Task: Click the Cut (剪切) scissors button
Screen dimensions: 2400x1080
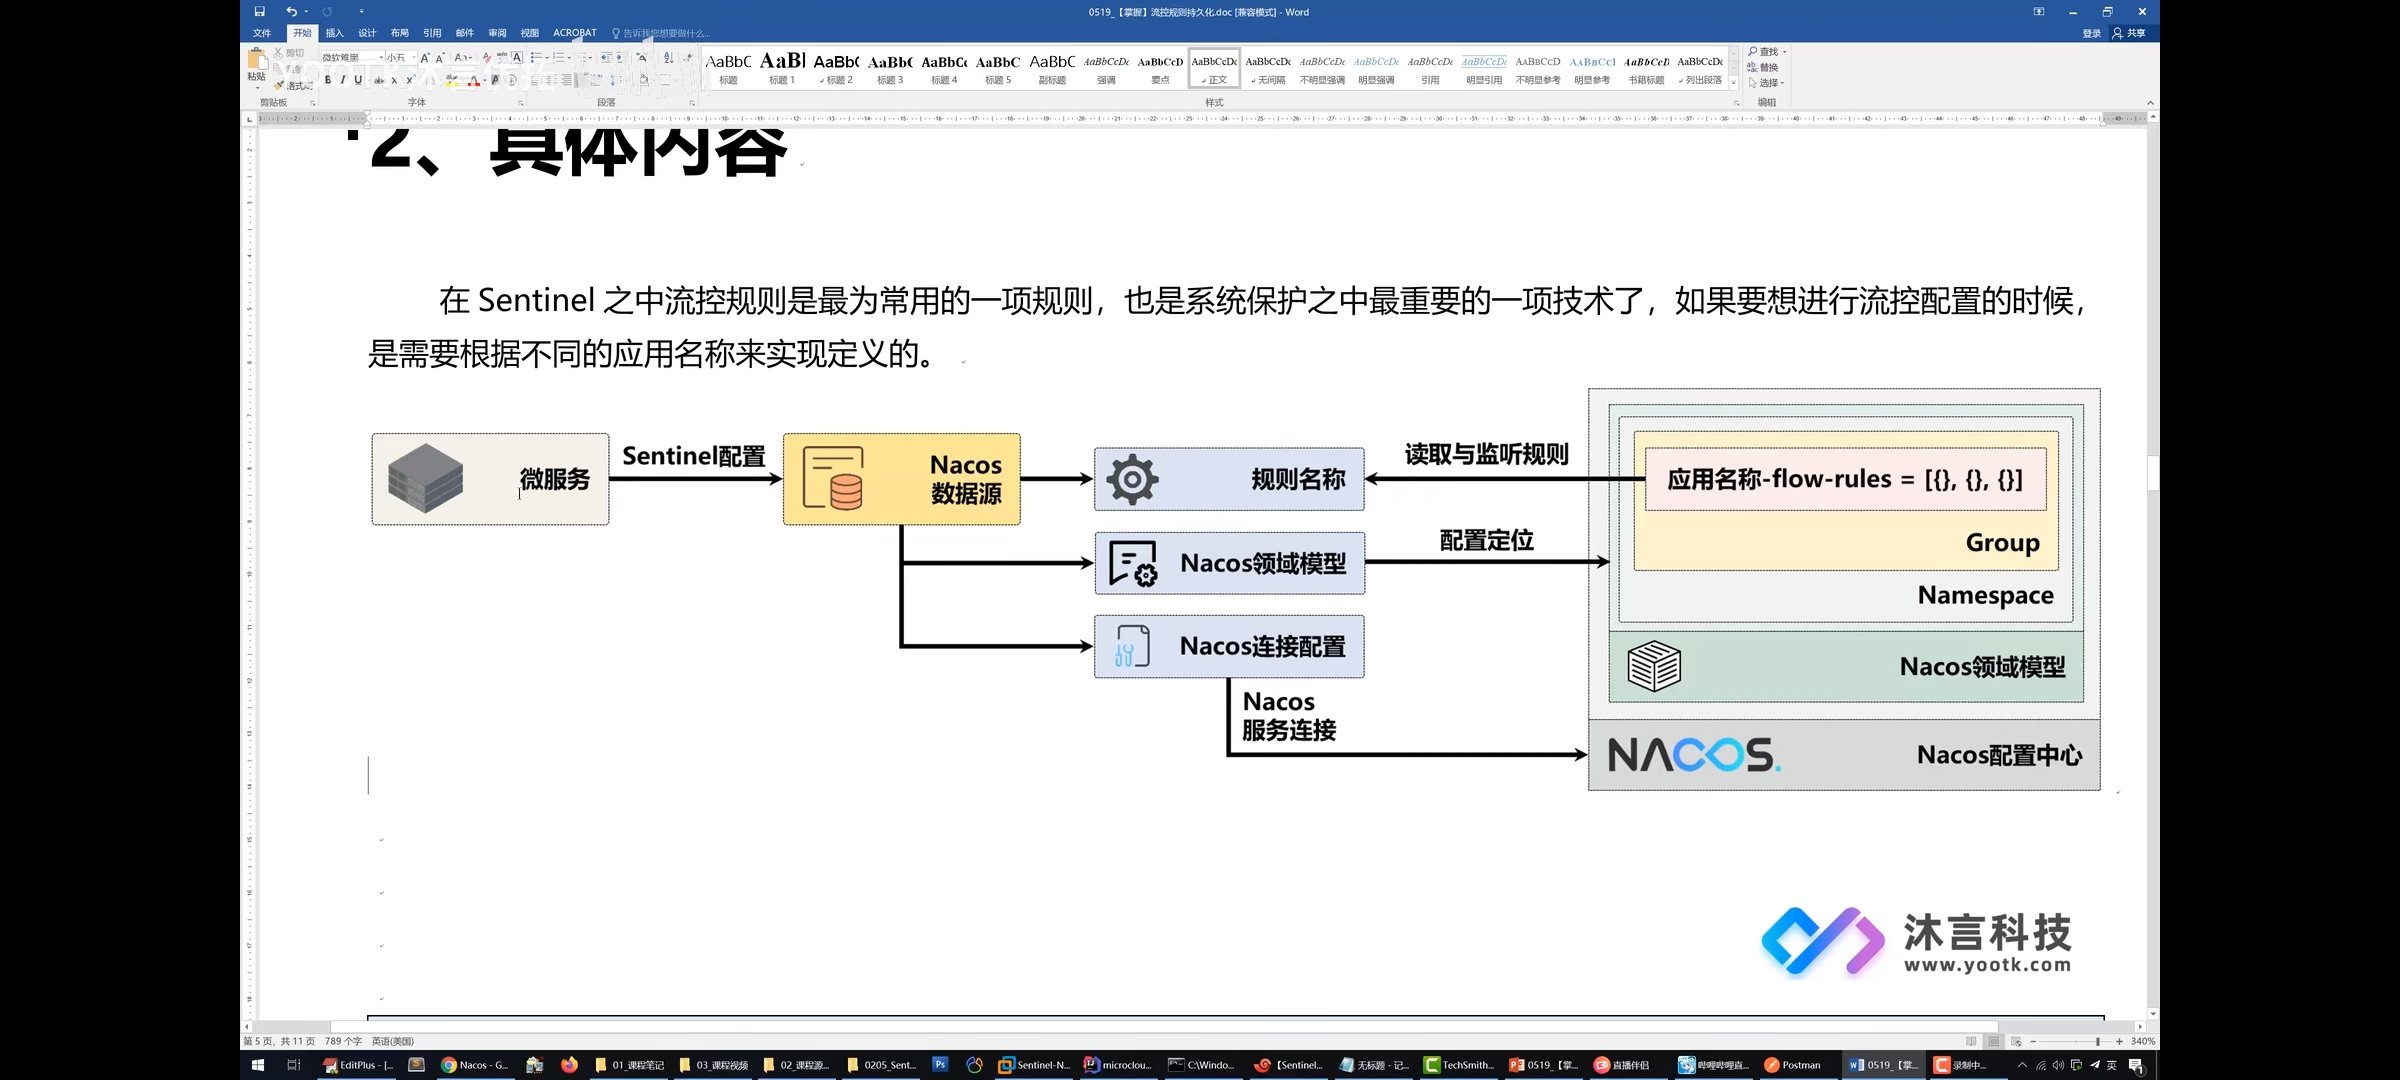Action: (x=289, y=53)
